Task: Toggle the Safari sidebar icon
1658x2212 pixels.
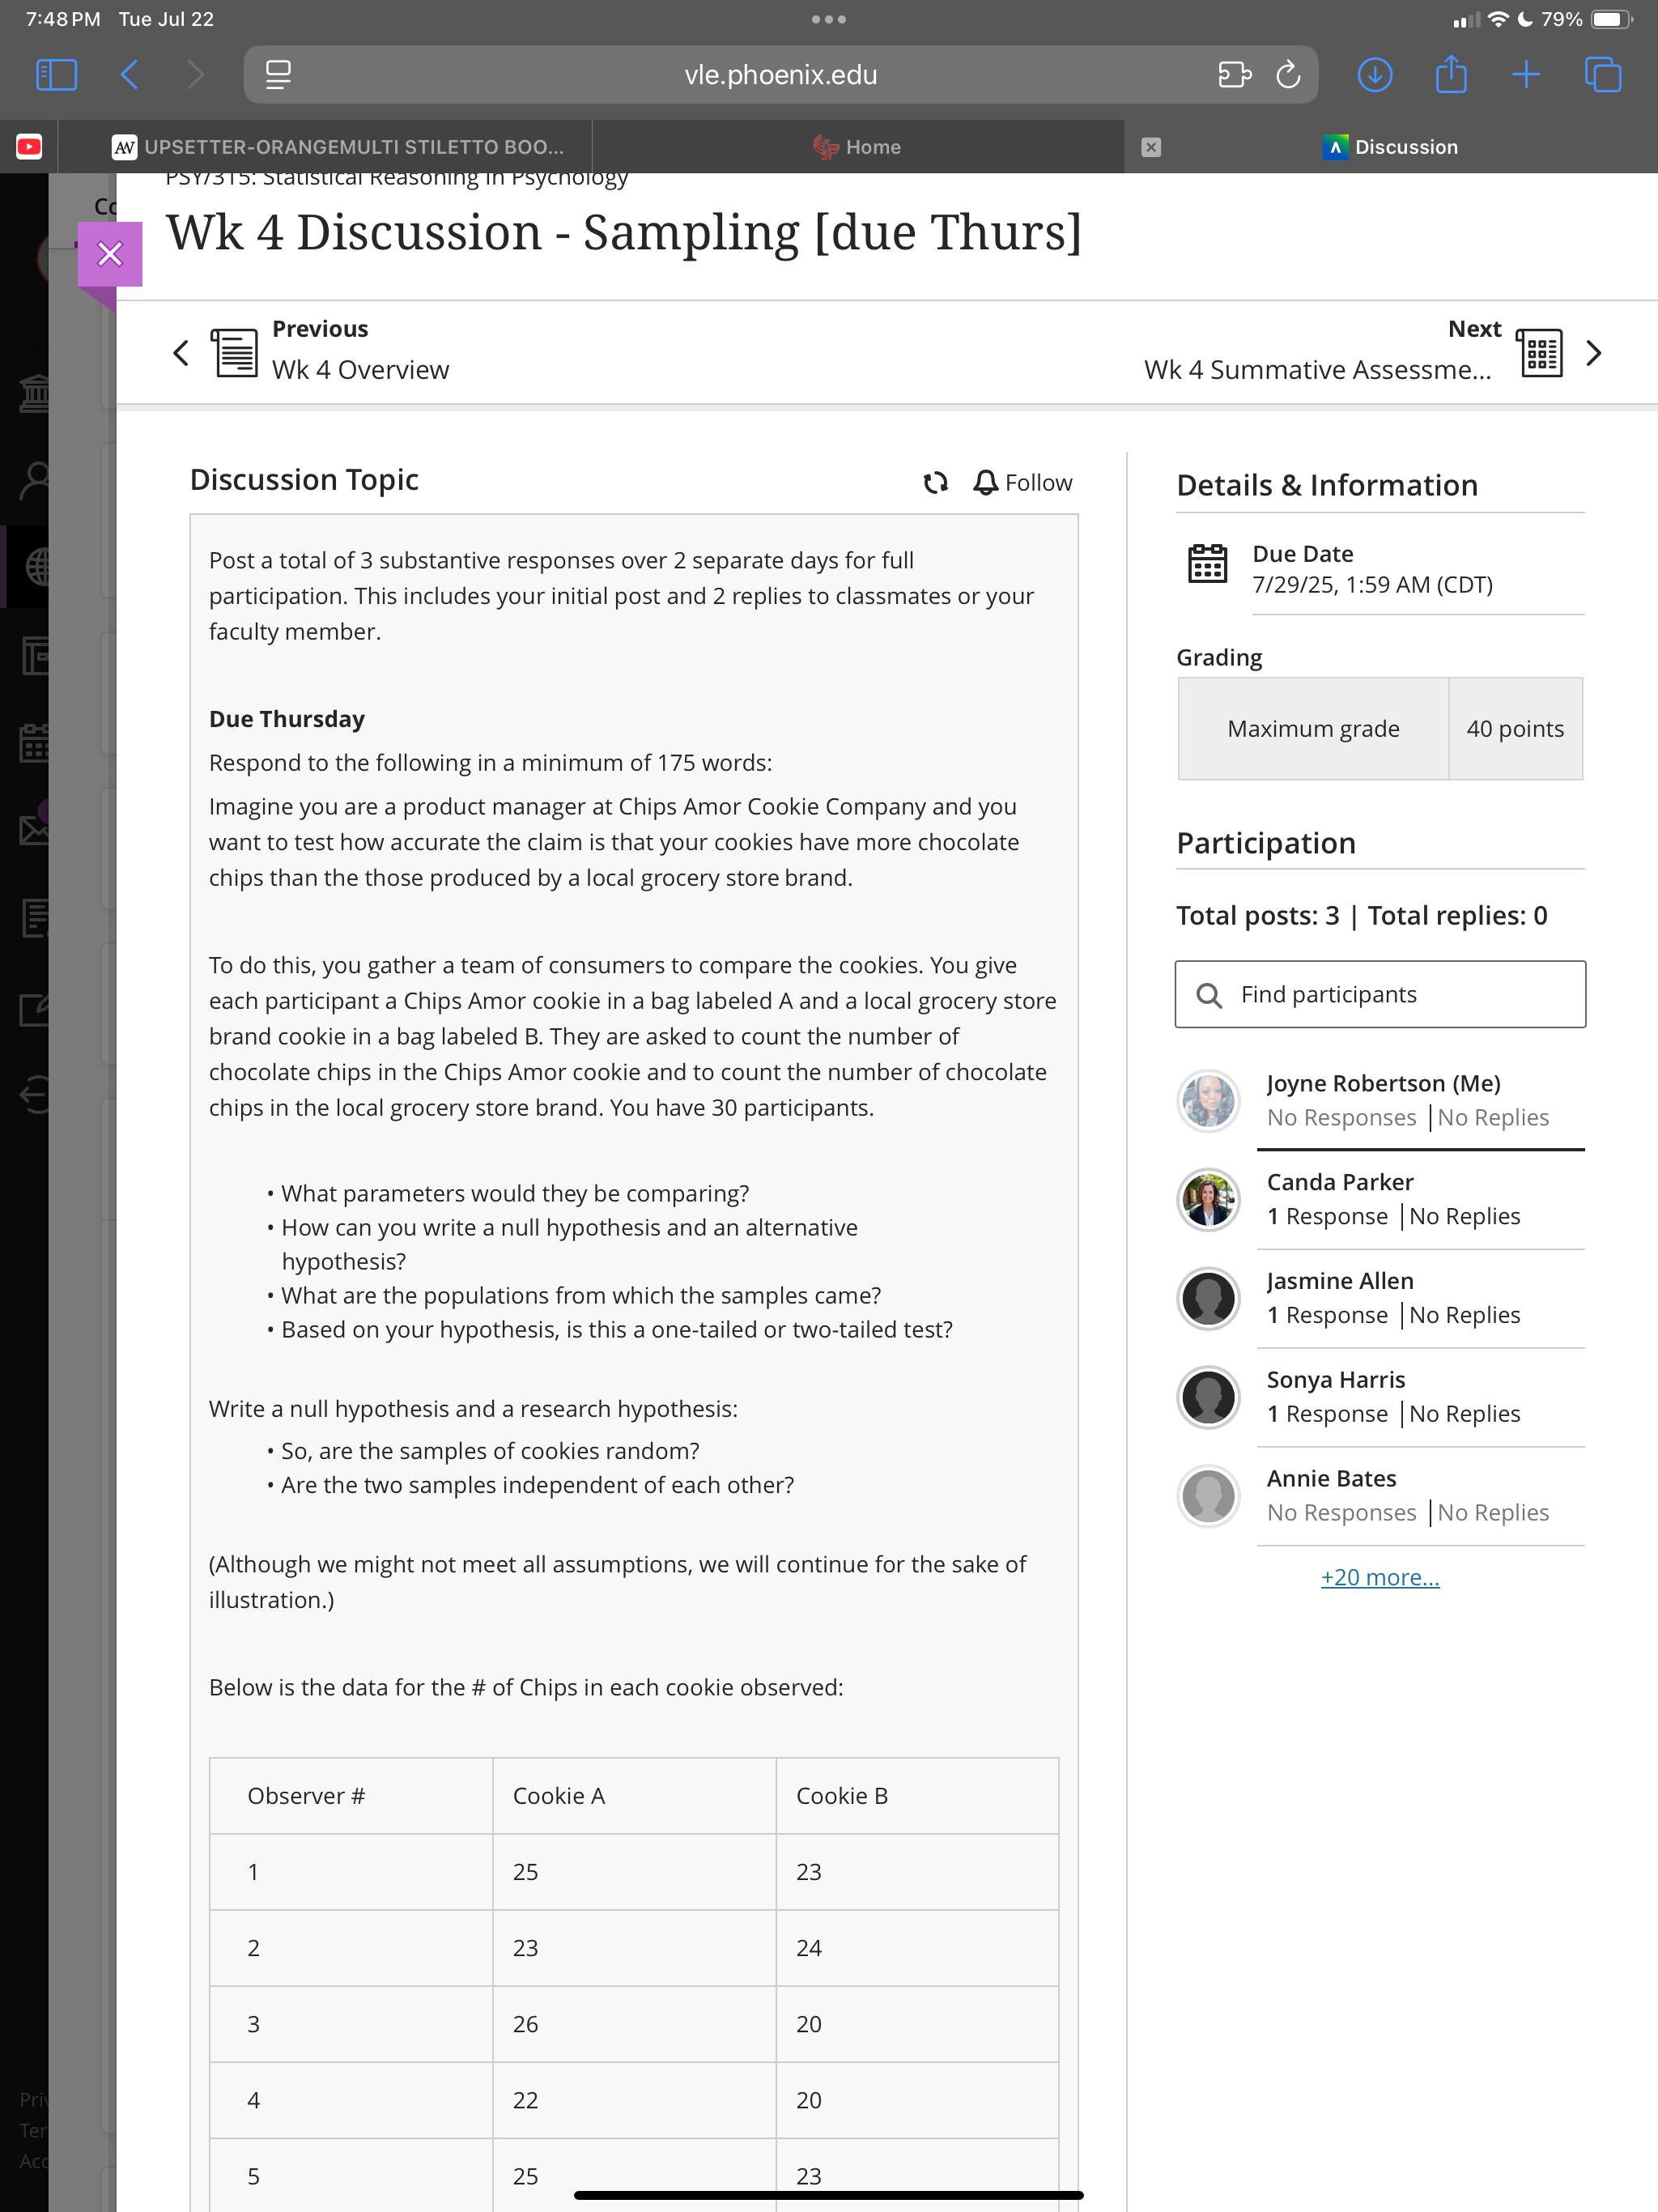Action: pyautogui.click(x=56, y=75)
